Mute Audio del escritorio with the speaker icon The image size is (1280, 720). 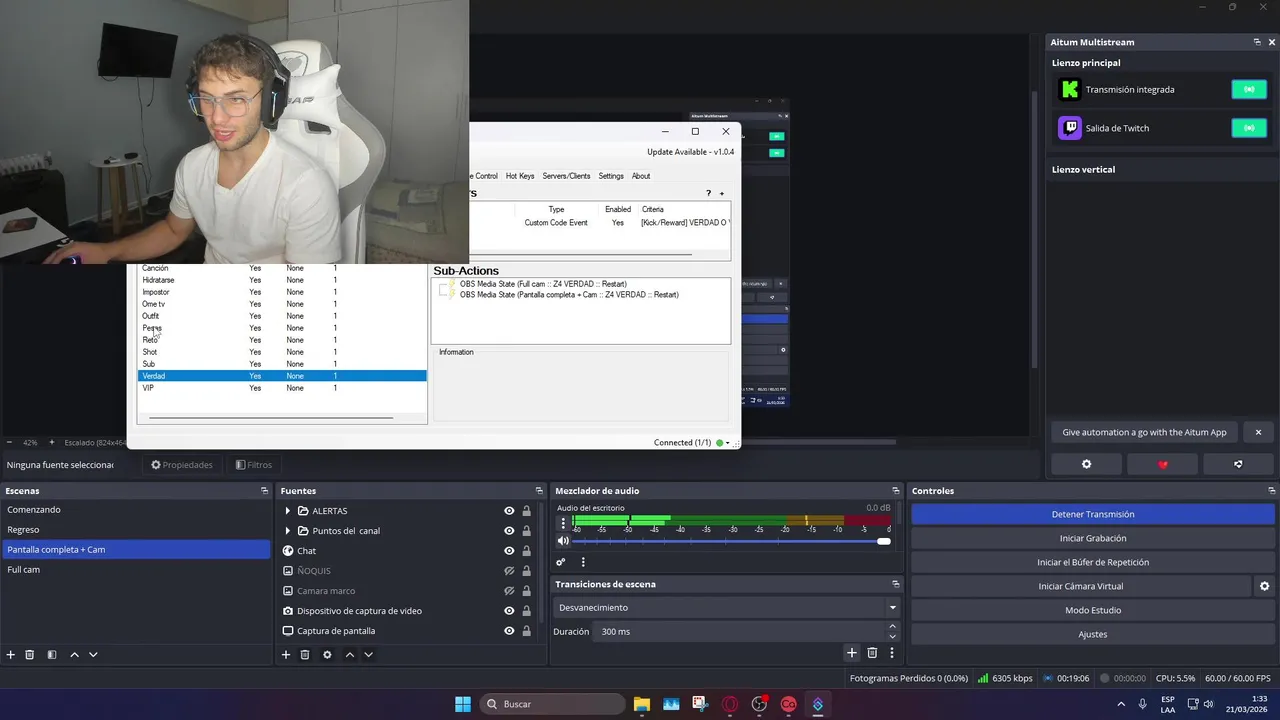(x=563, y=541)
